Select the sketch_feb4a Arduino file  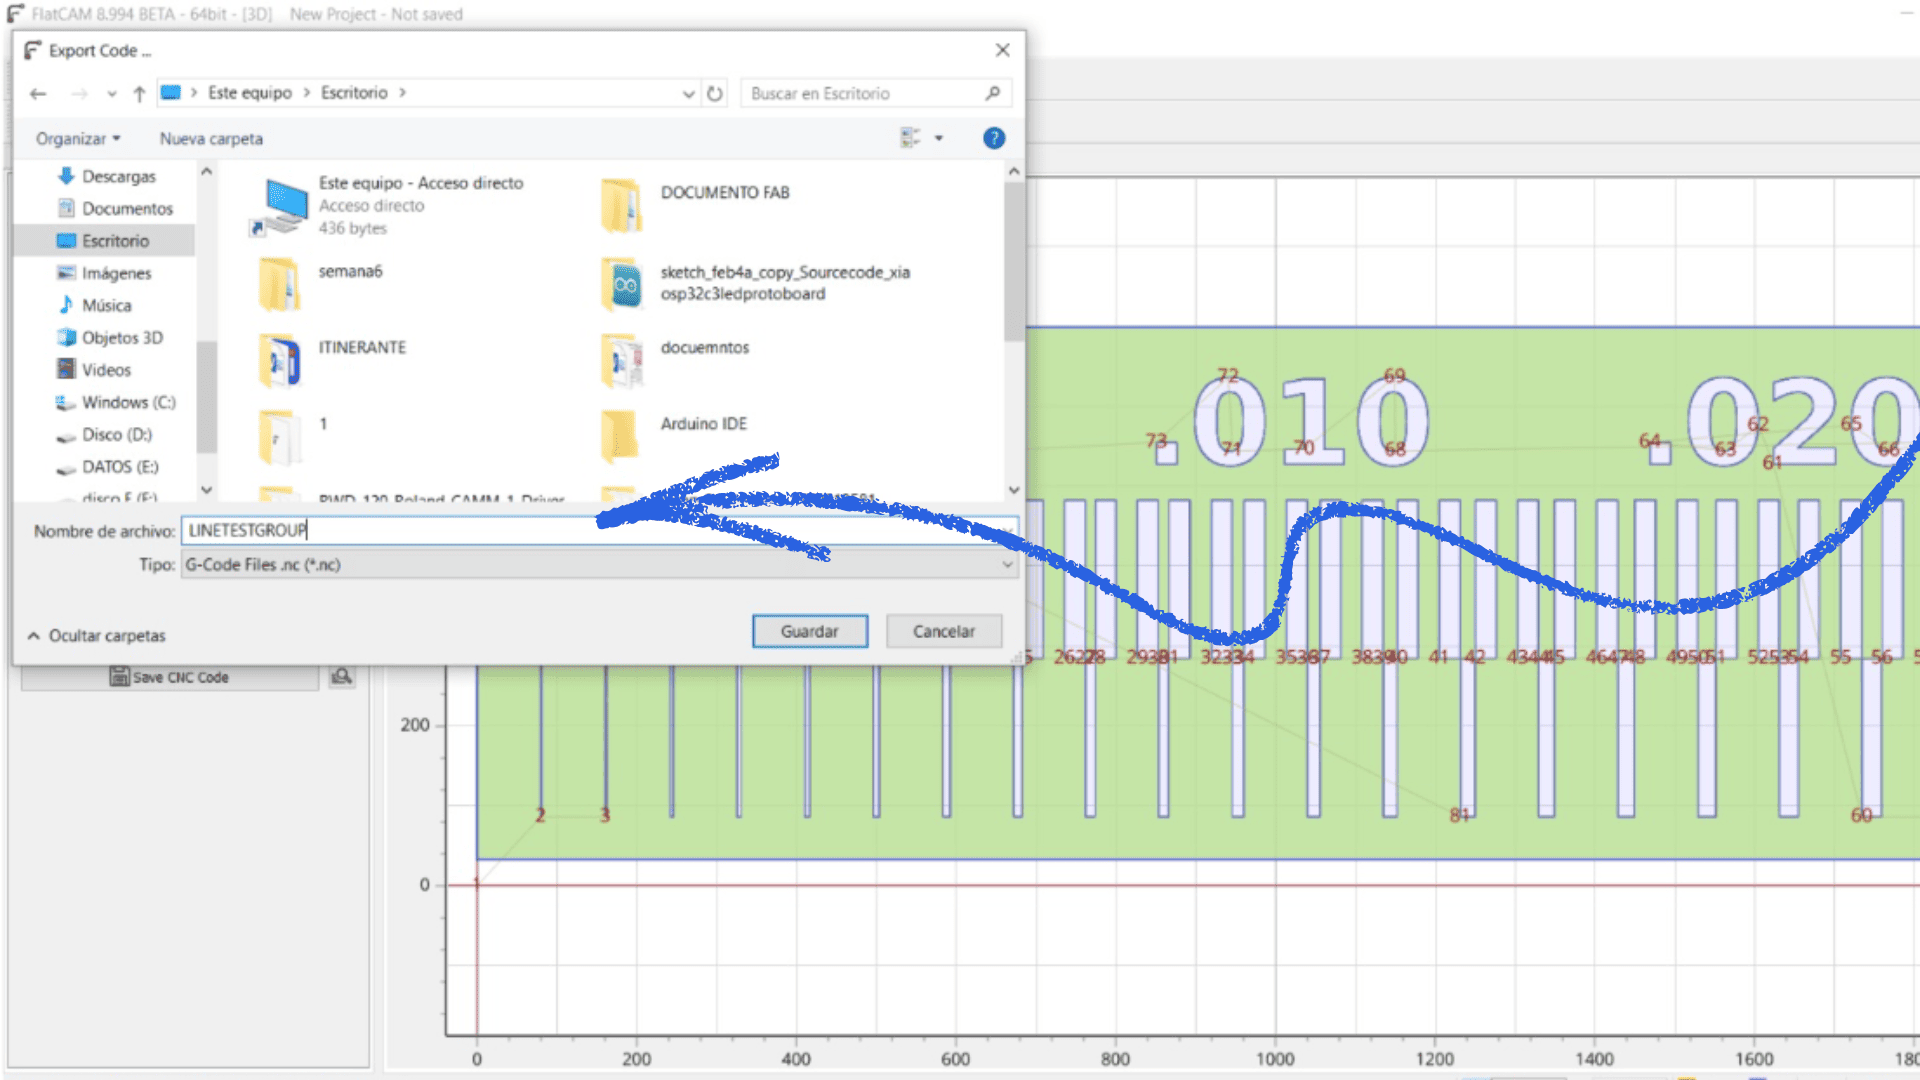784,283
